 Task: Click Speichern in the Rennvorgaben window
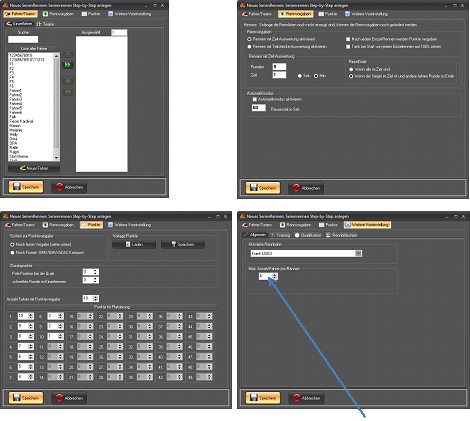[263, 188]
